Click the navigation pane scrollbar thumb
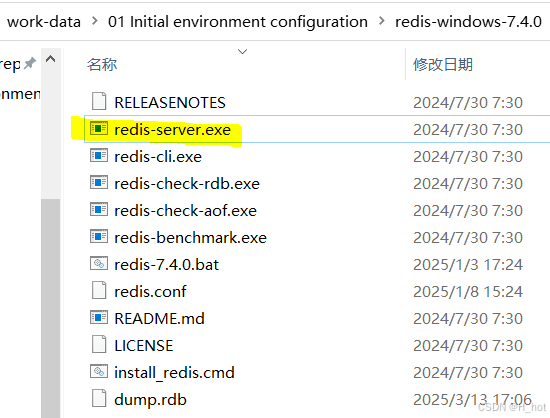 (51, 308)
